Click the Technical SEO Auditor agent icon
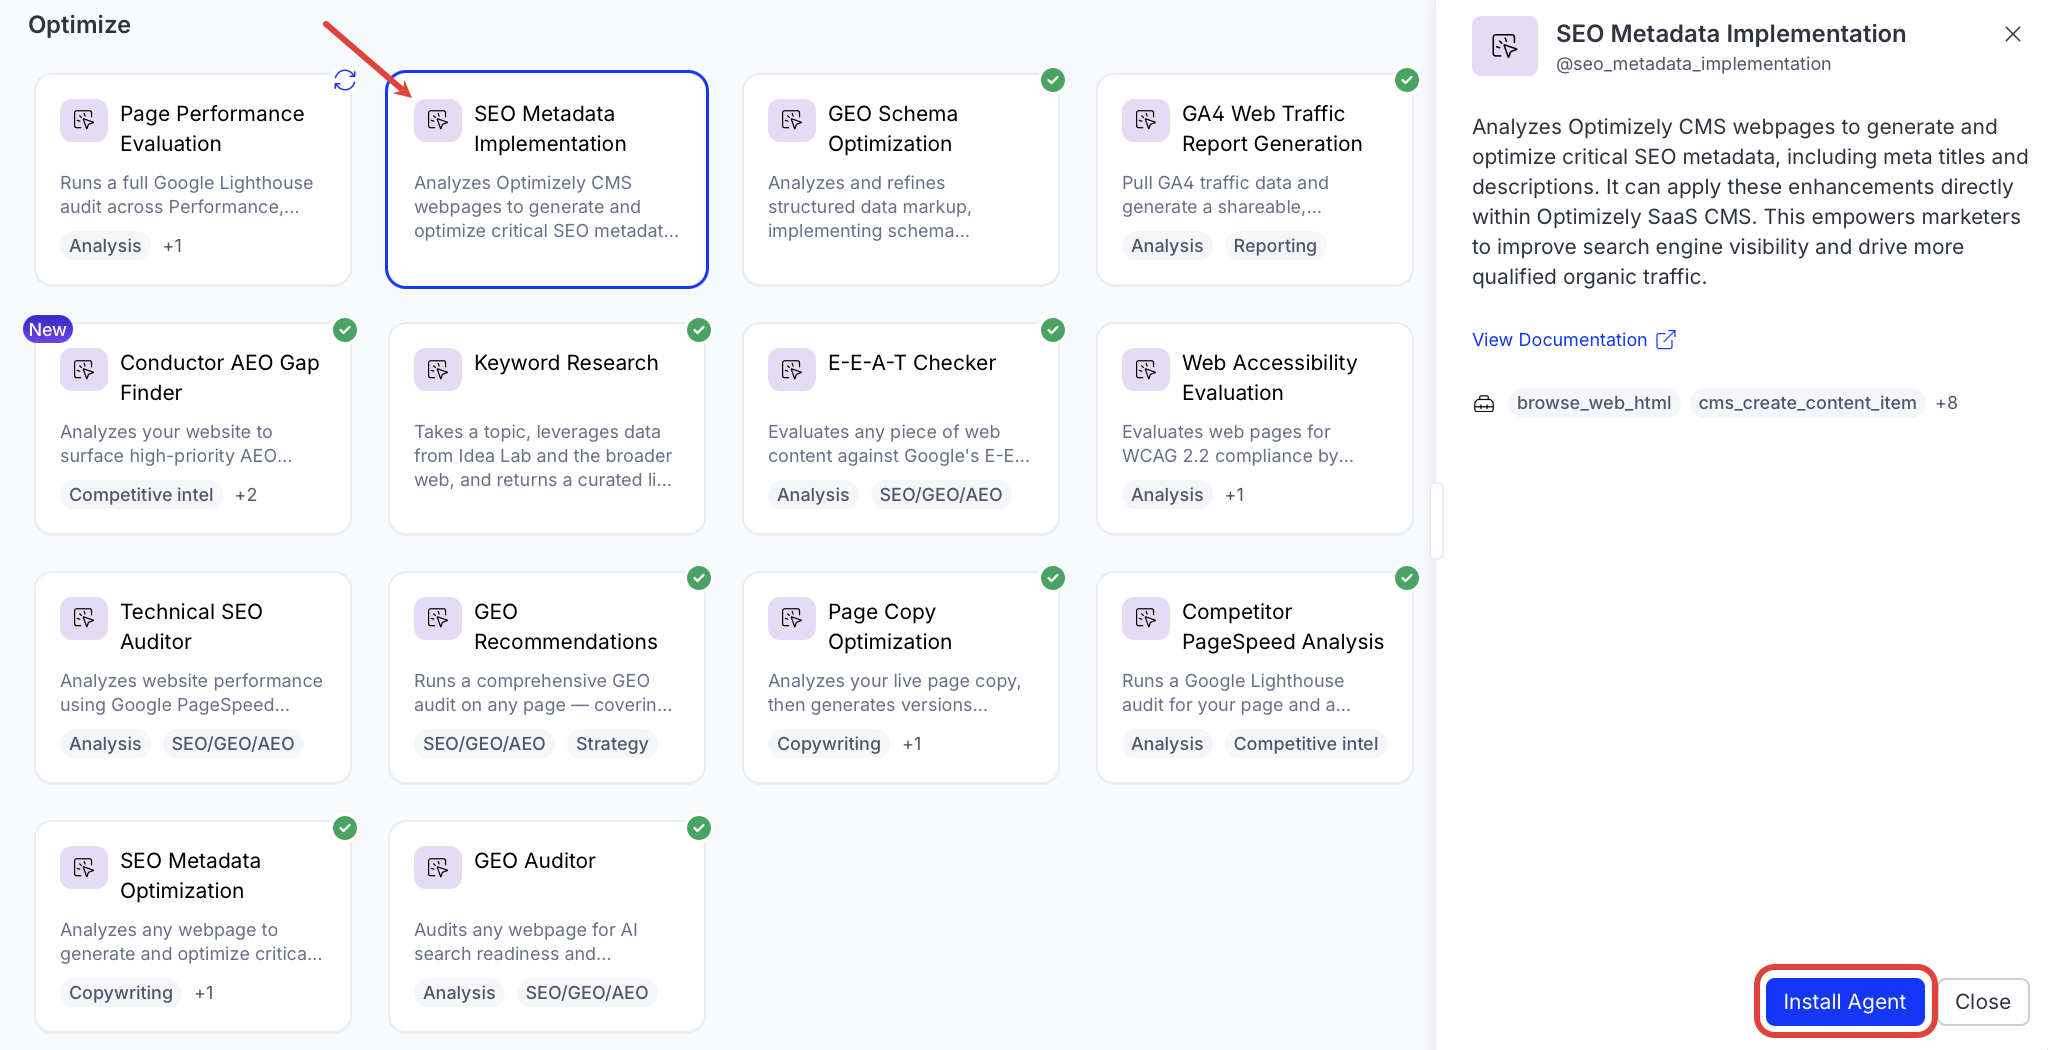2048x1050 pixels. [84, 619]
